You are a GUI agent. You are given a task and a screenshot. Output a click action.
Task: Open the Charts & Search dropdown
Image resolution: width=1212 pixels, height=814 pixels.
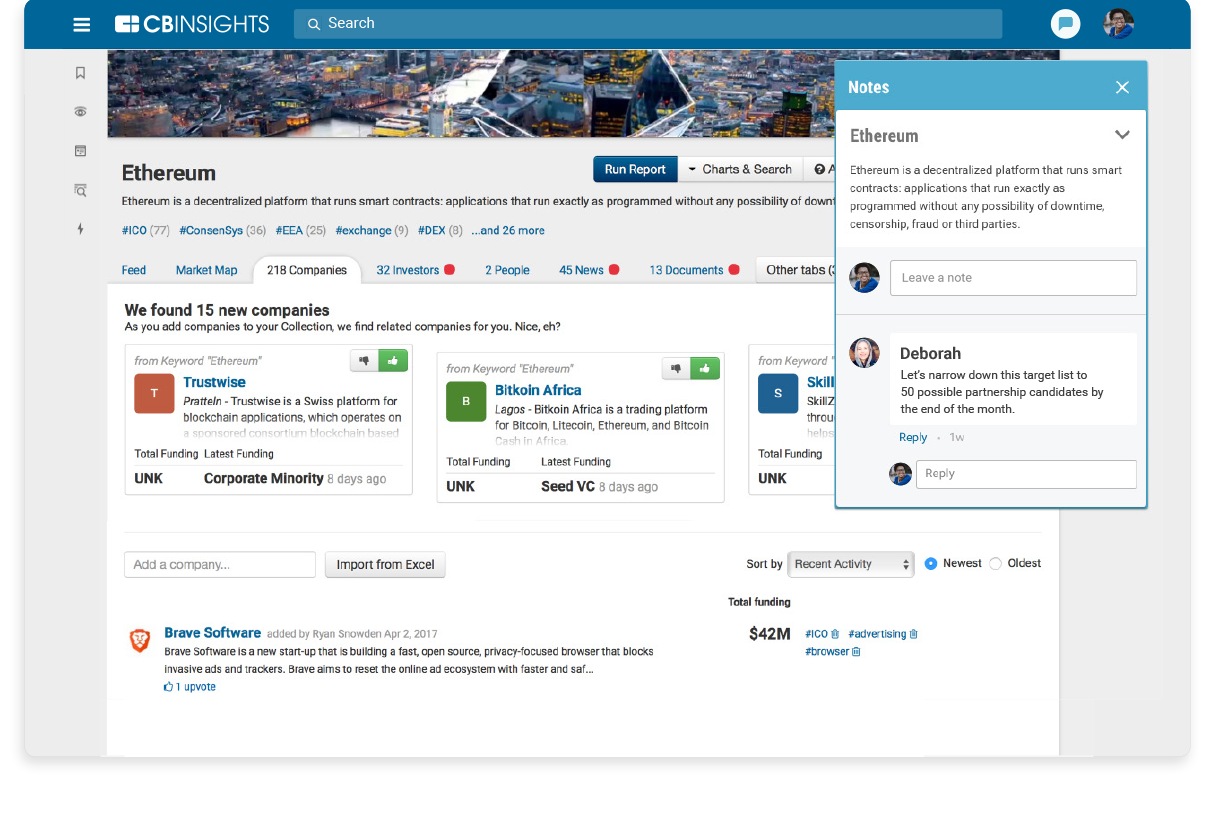point(740,169)
